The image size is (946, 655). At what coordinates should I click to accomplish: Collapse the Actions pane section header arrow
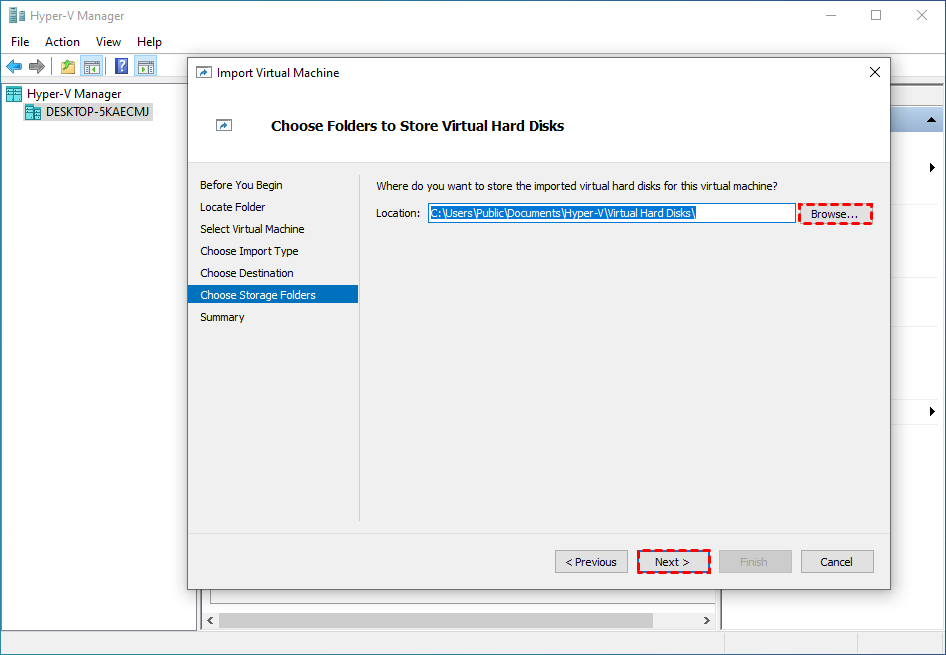coord(932,120)
